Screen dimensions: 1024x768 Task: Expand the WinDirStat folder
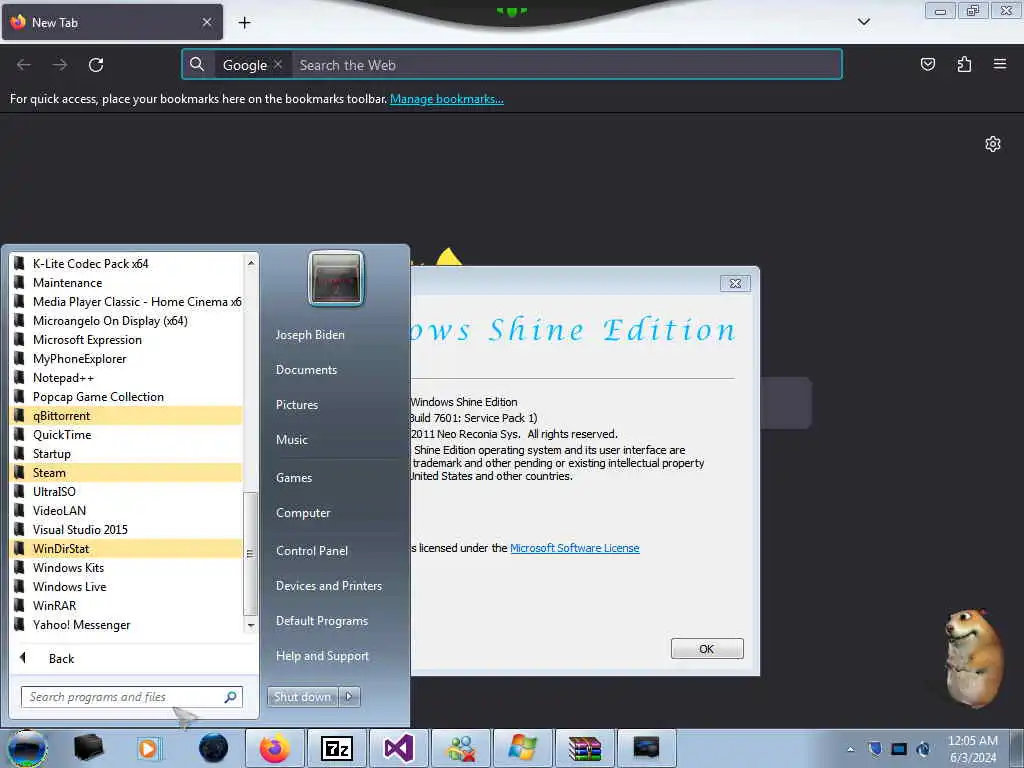tap(126, 549)
